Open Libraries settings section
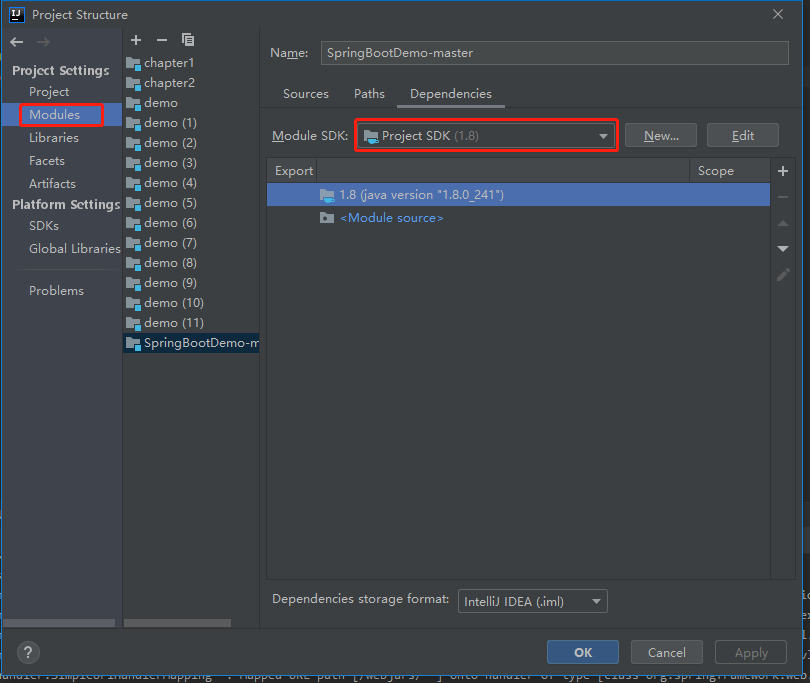The image size is (810, 683). click(x=54, y=138)
